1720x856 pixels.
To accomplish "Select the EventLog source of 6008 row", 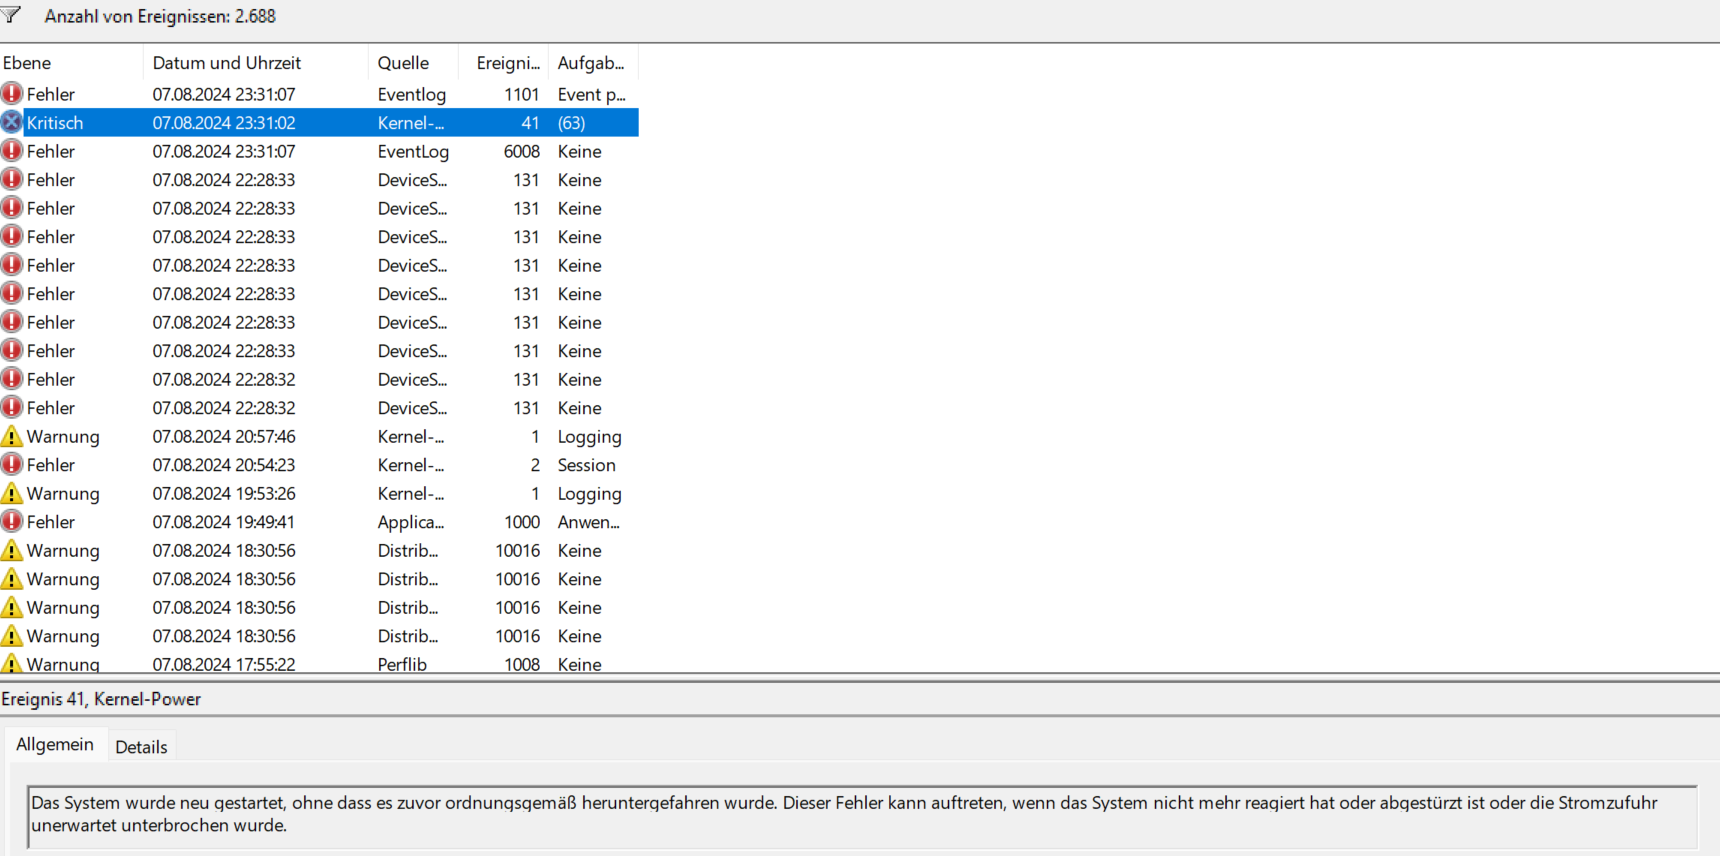I will 413,151.
